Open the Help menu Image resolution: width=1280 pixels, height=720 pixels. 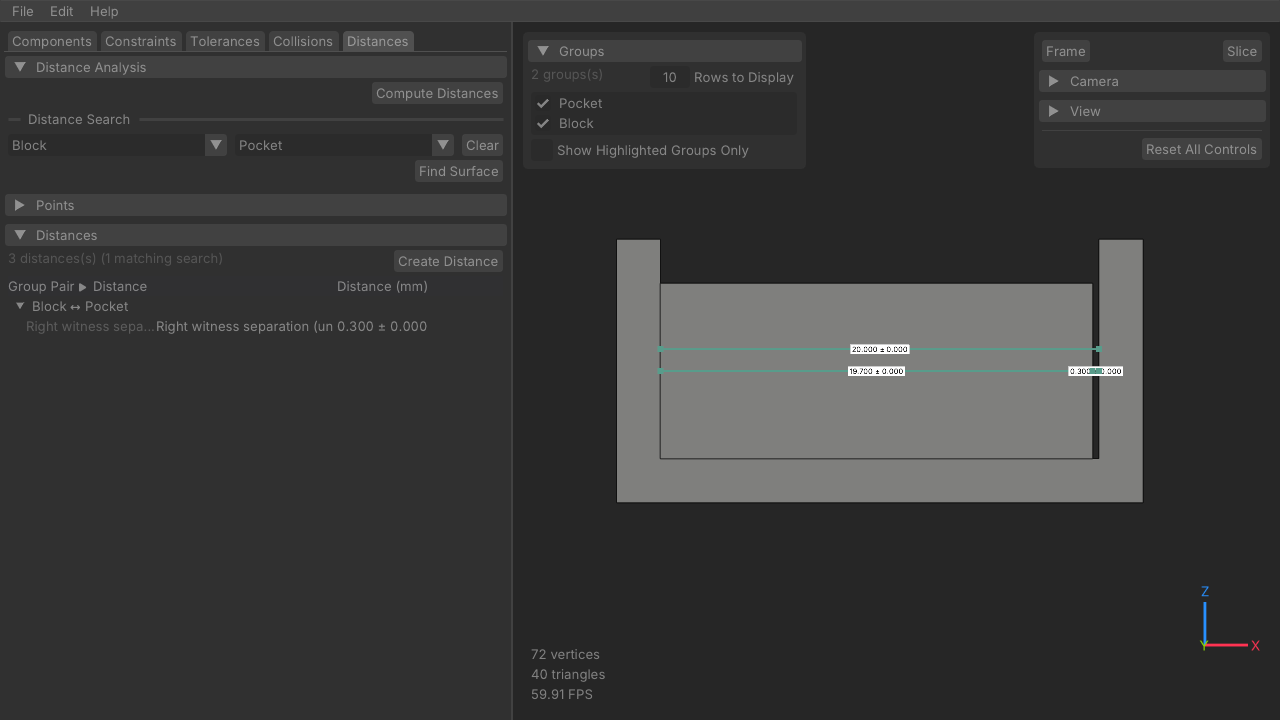pos(104,11)
